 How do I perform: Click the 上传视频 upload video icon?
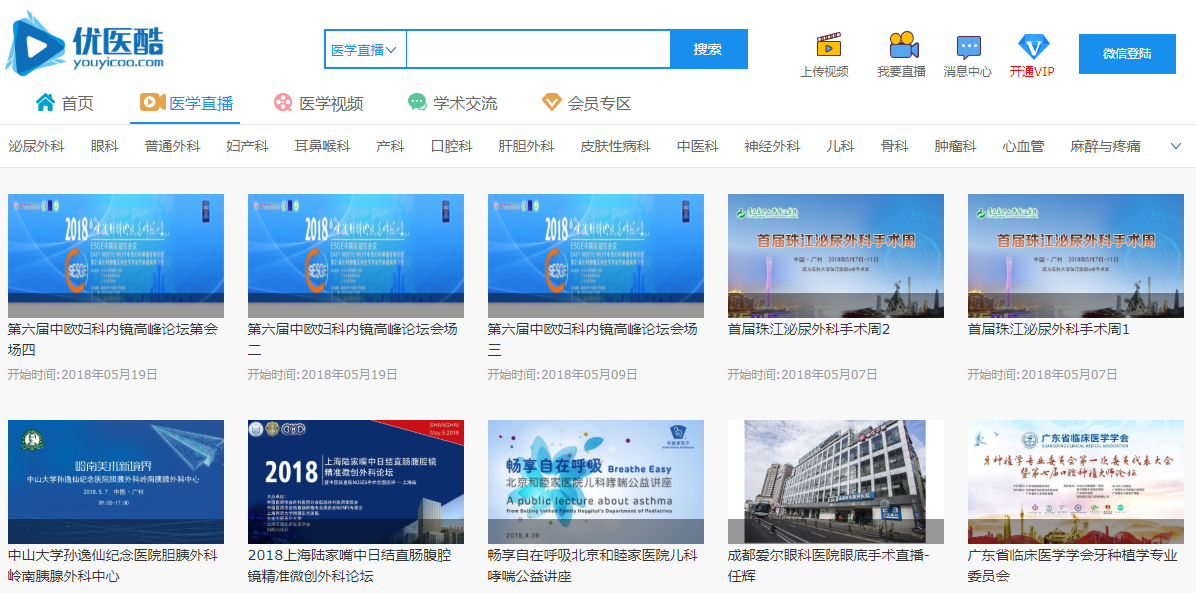tap(828, 45)
